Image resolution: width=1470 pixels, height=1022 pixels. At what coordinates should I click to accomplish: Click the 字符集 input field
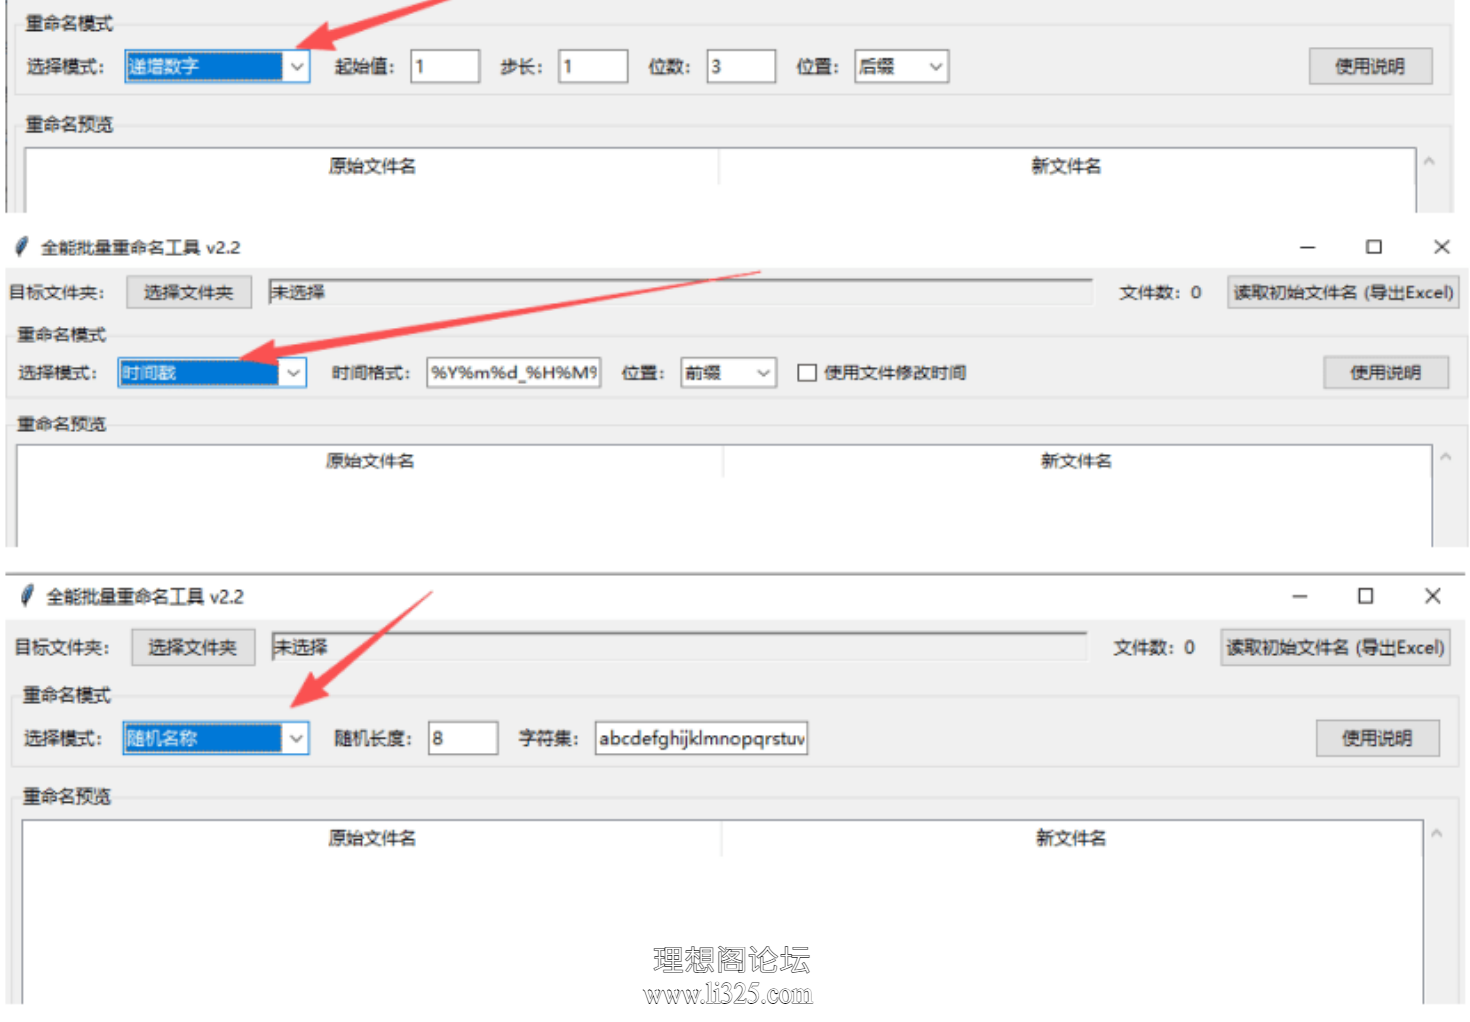click(701, 738)
